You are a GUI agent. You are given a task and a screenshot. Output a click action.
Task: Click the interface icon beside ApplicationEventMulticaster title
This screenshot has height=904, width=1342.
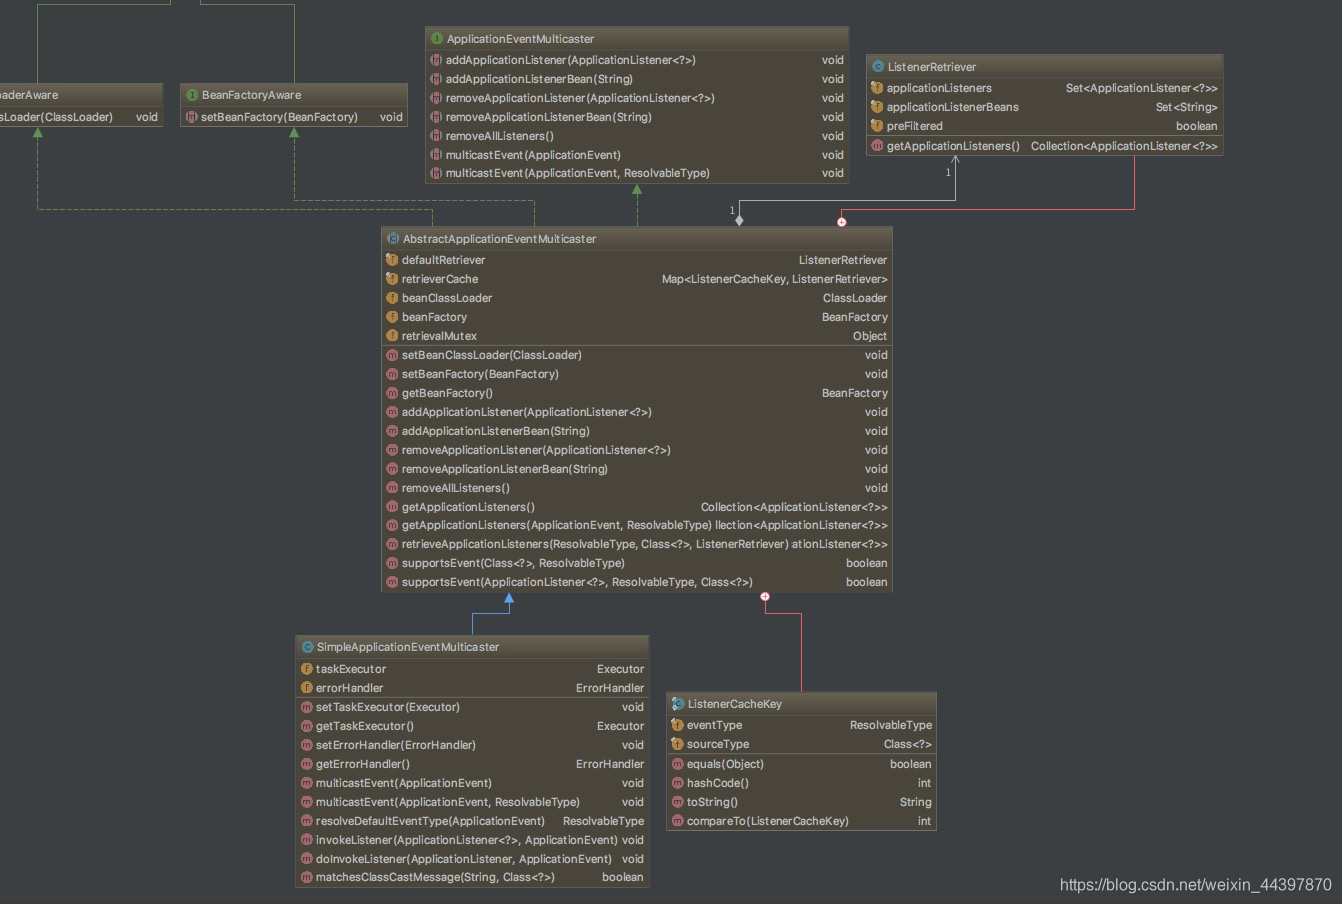(x=437, y=39)
